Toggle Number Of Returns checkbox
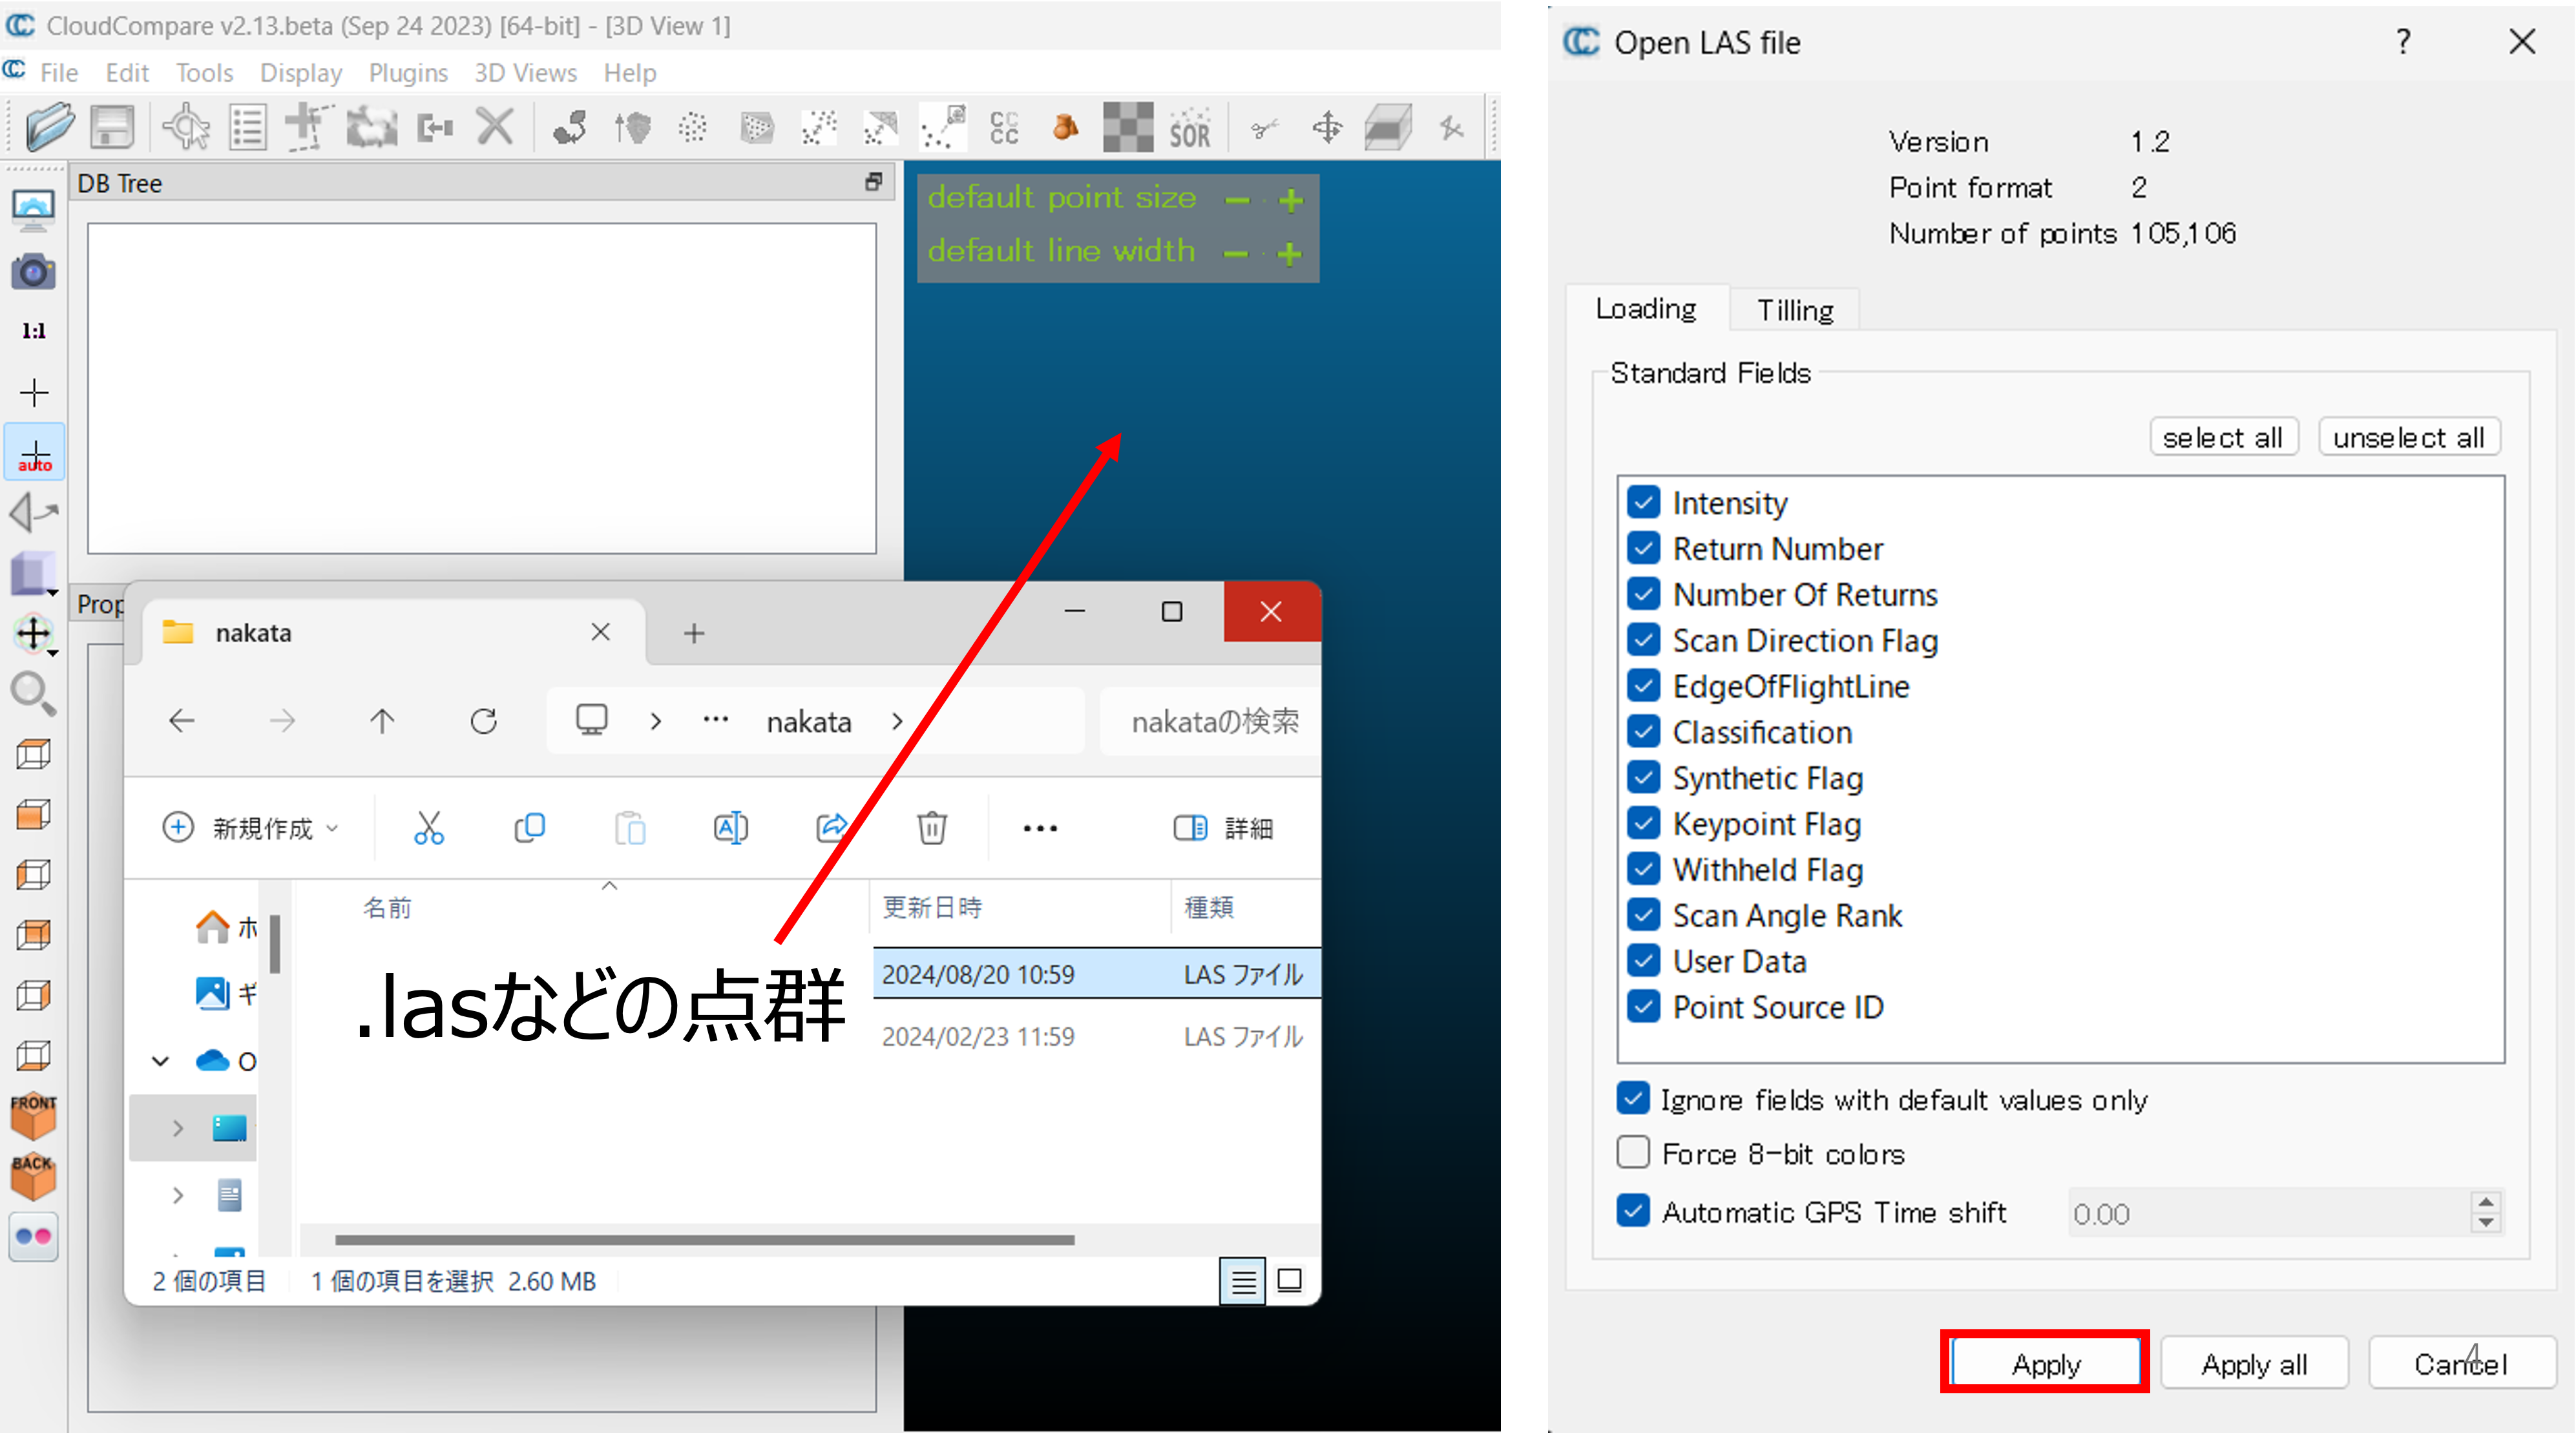 1643,594
